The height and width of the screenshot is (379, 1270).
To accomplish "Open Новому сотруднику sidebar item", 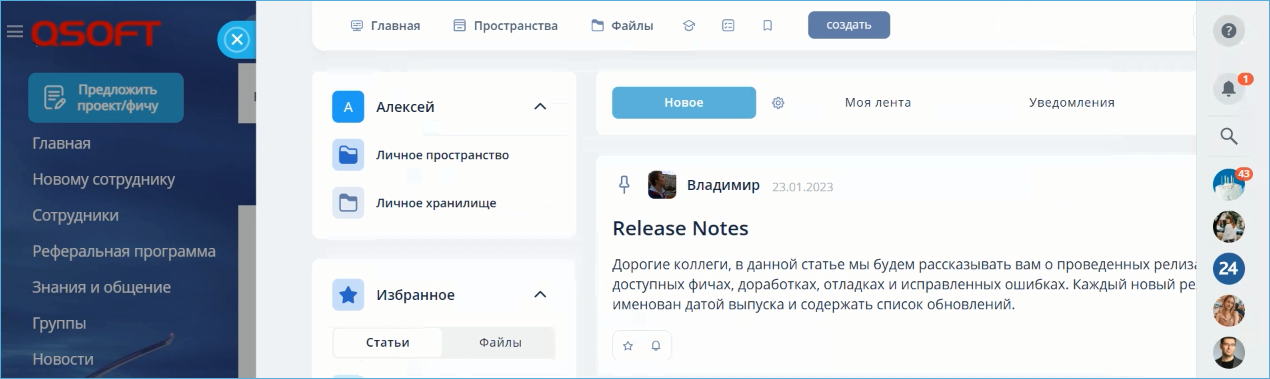I will [x=104, y=179].
